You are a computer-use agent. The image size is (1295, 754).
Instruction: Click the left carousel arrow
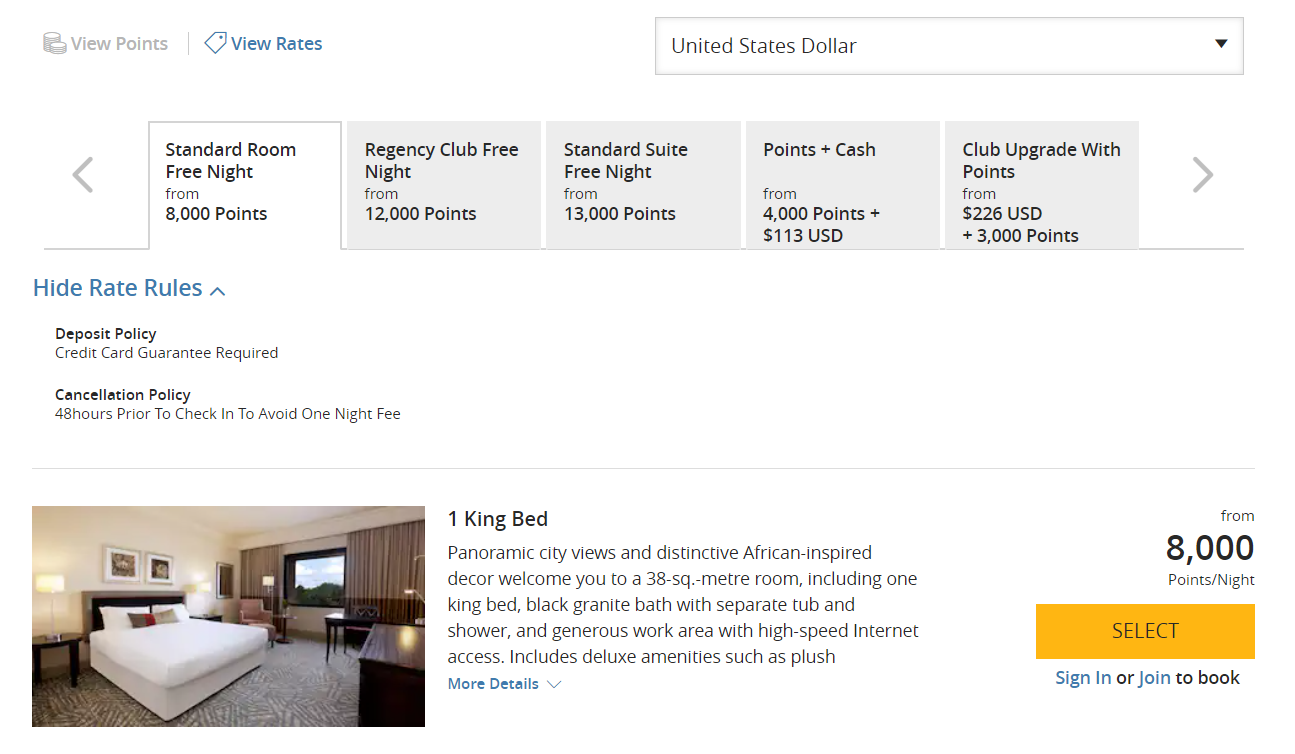pos(82,174)
